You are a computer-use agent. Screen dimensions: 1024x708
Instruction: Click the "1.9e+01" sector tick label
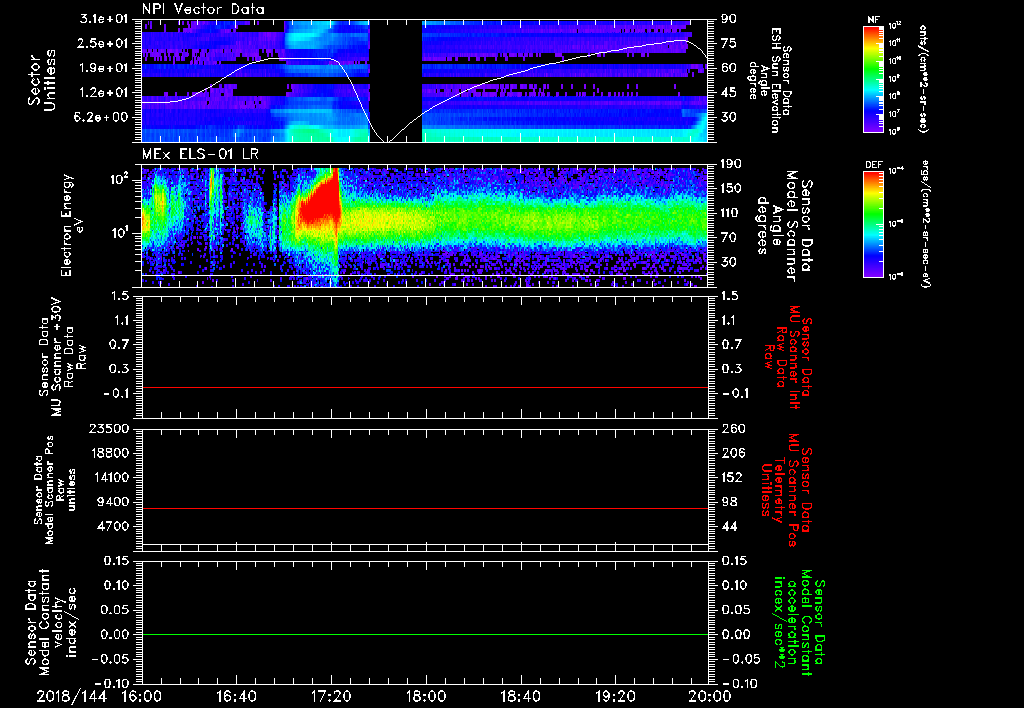pos(104,68)
